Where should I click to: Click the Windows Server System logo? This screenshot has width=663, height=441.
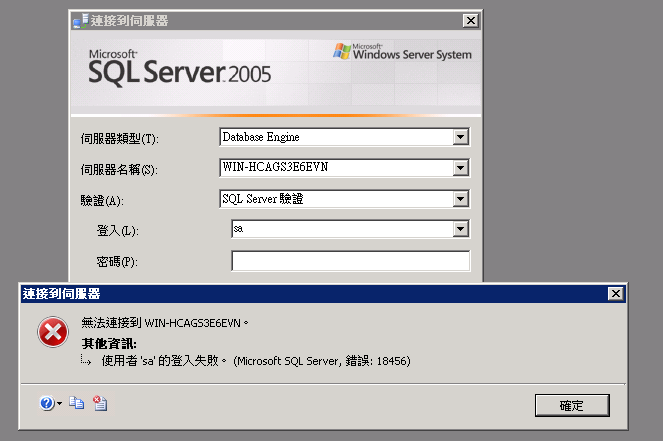click(402, 52)
